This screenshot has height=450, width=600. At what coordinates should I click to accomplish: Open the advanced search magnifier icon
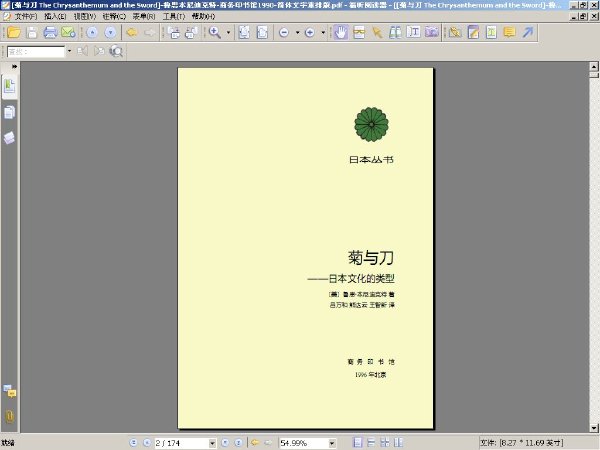pos(116,51)
